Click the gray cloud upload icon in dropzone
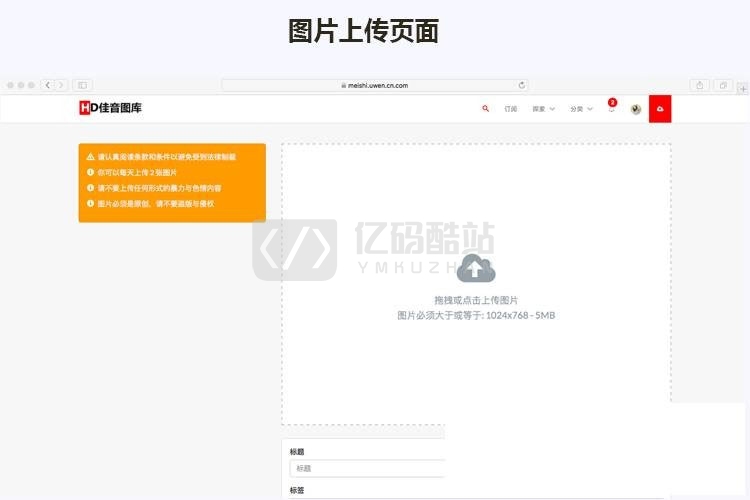This screenshot has height=500, width=750. point(476,268)
